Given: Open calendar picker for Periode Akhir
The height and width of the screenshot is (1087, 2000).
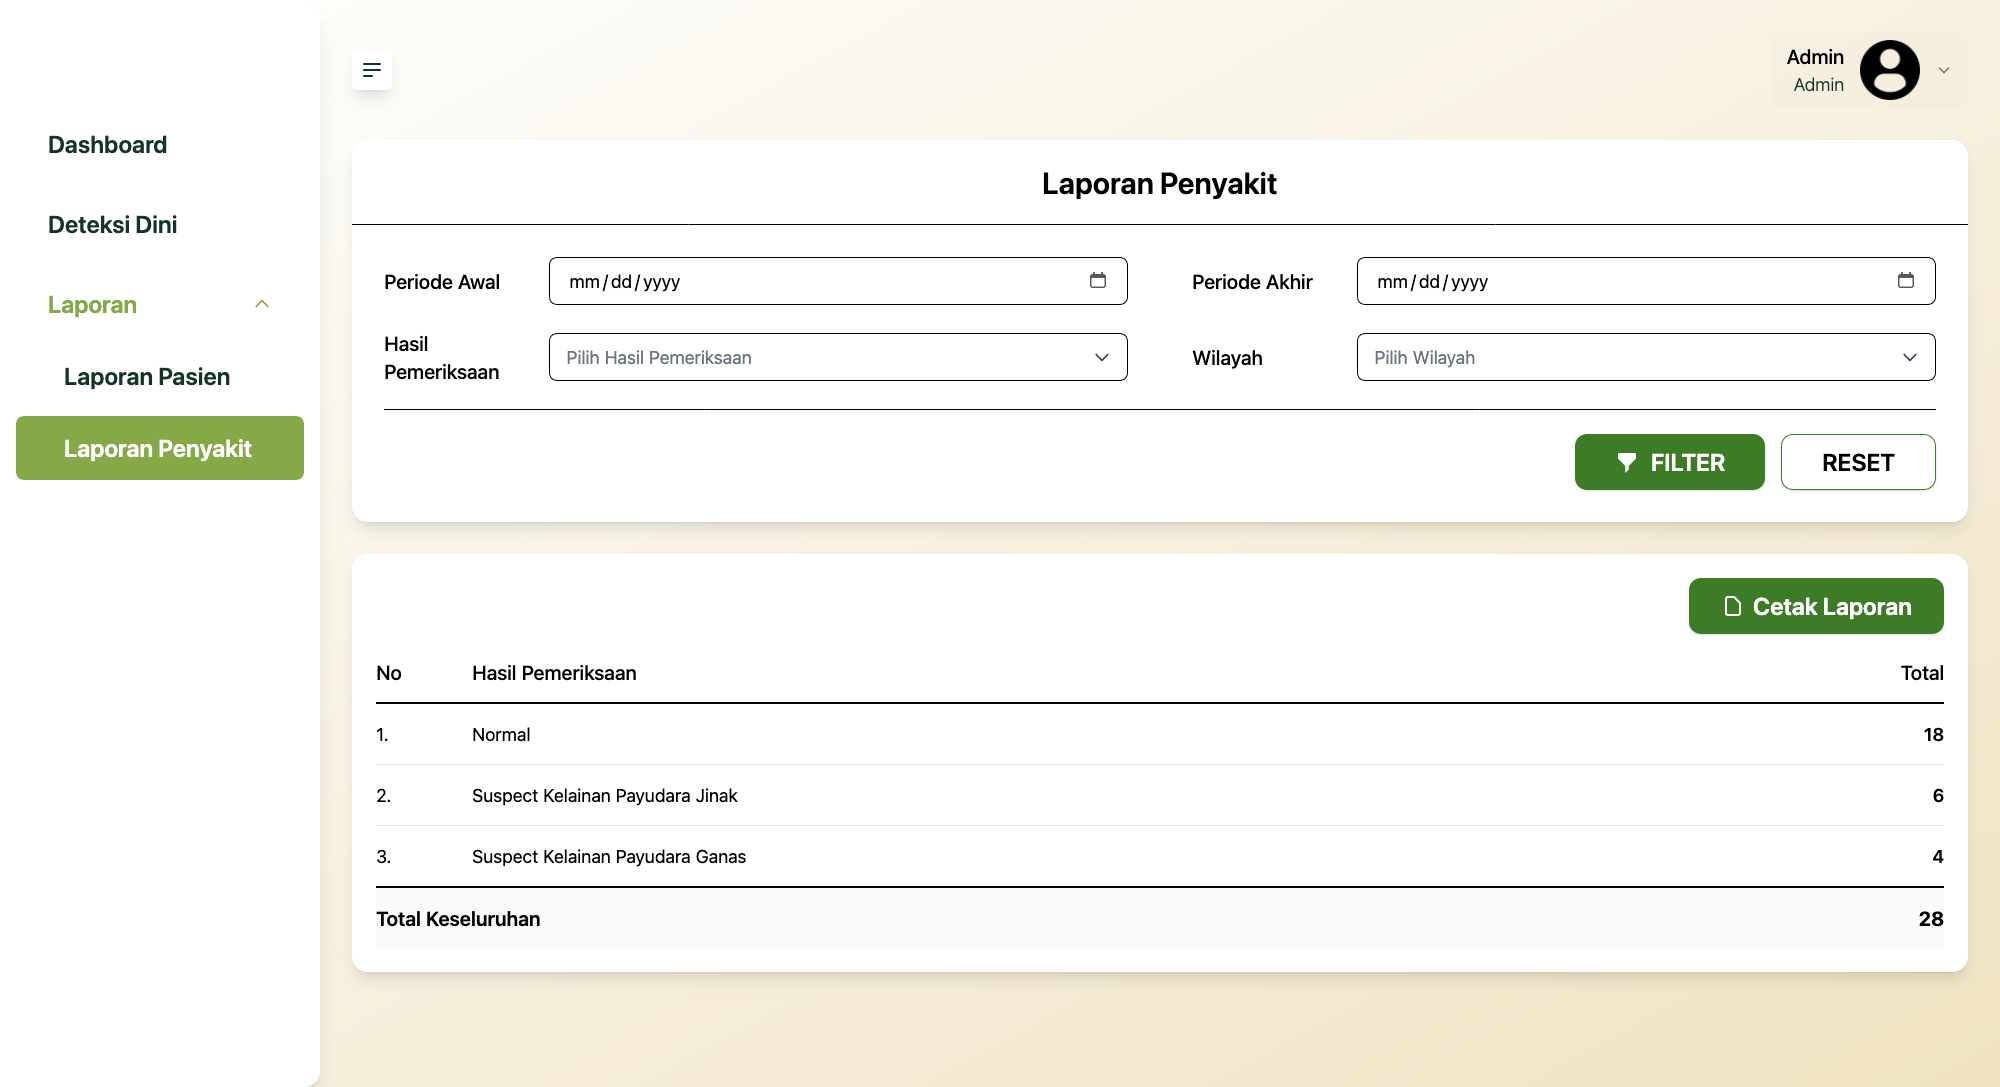Looking at the screenshot, I should tap(1906, 280).
